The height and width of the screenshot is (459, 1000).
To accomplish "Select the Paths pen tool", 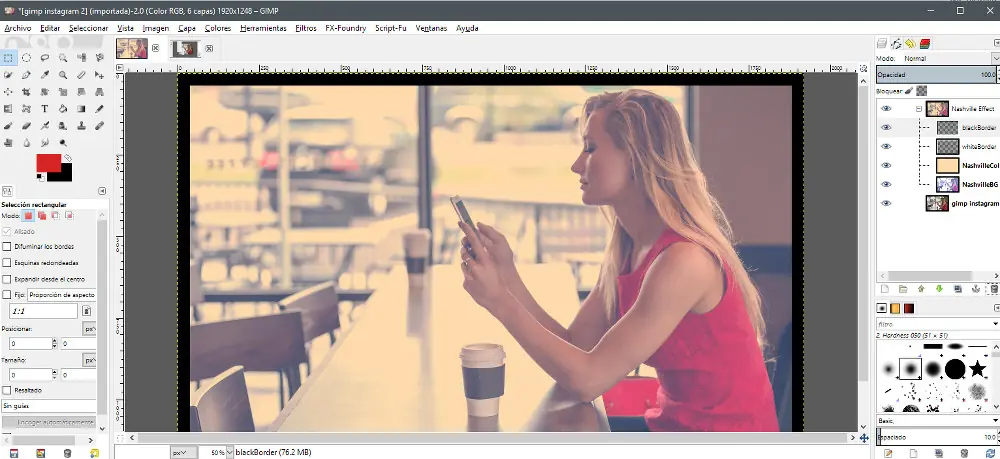I will (26, 75).
